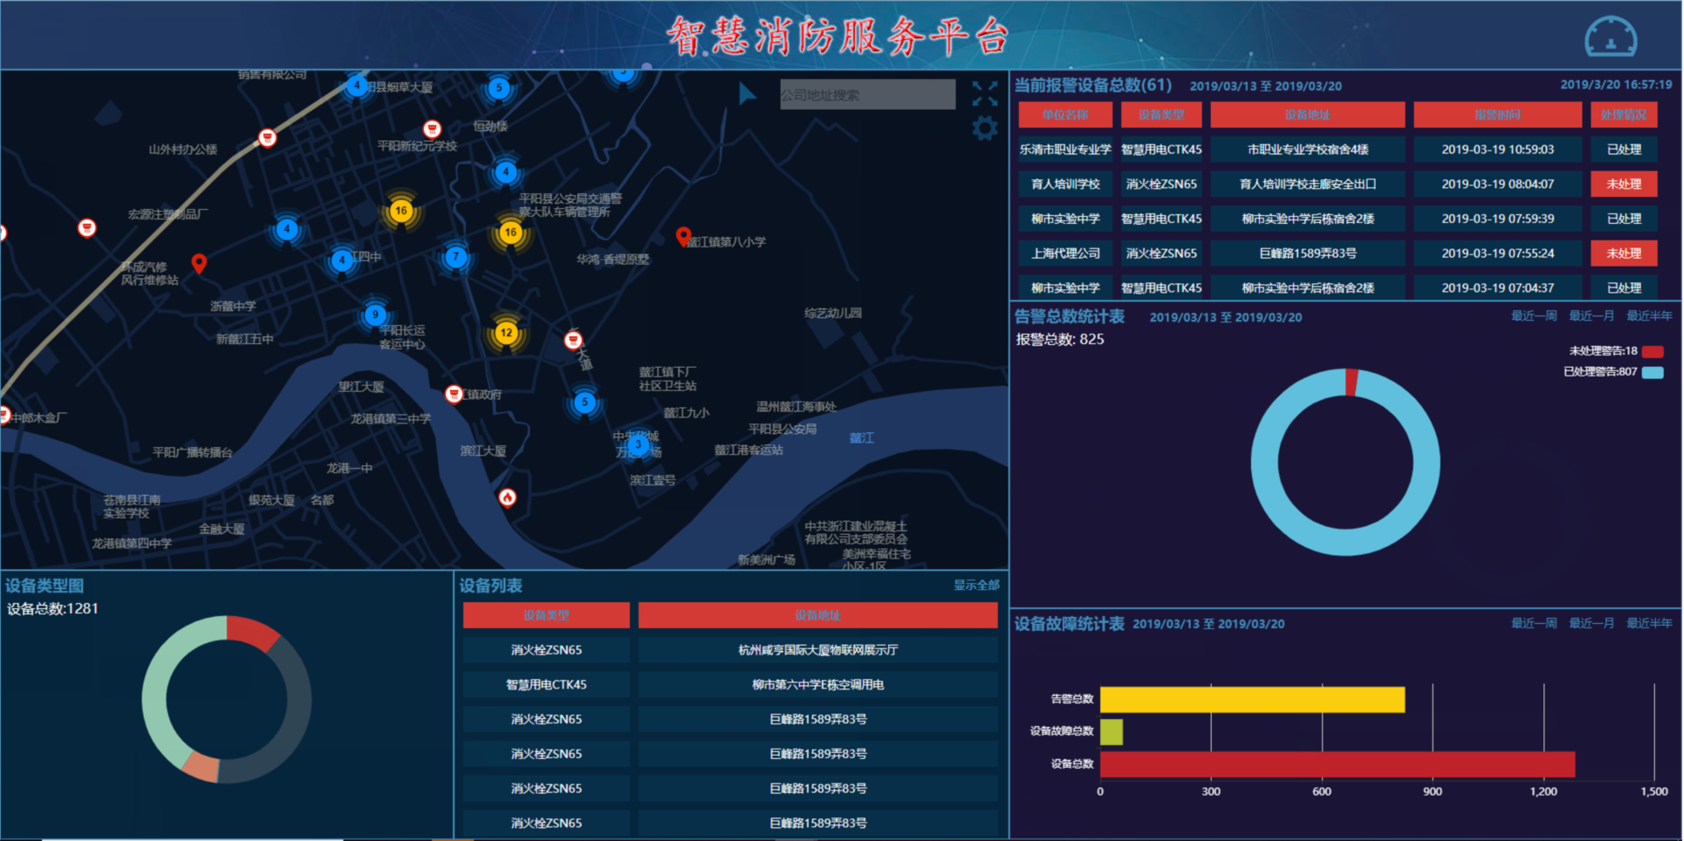Viewport: 1684px width, 841px height.
Task: Click red pin beside 鳌江镇第八小学
Action: tap(683, 237)
